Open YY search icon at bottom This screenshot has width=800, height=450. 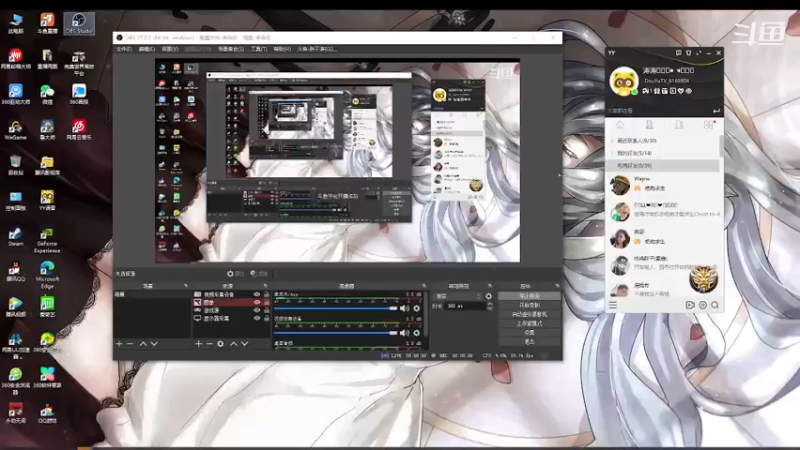(x=715, y=305)
